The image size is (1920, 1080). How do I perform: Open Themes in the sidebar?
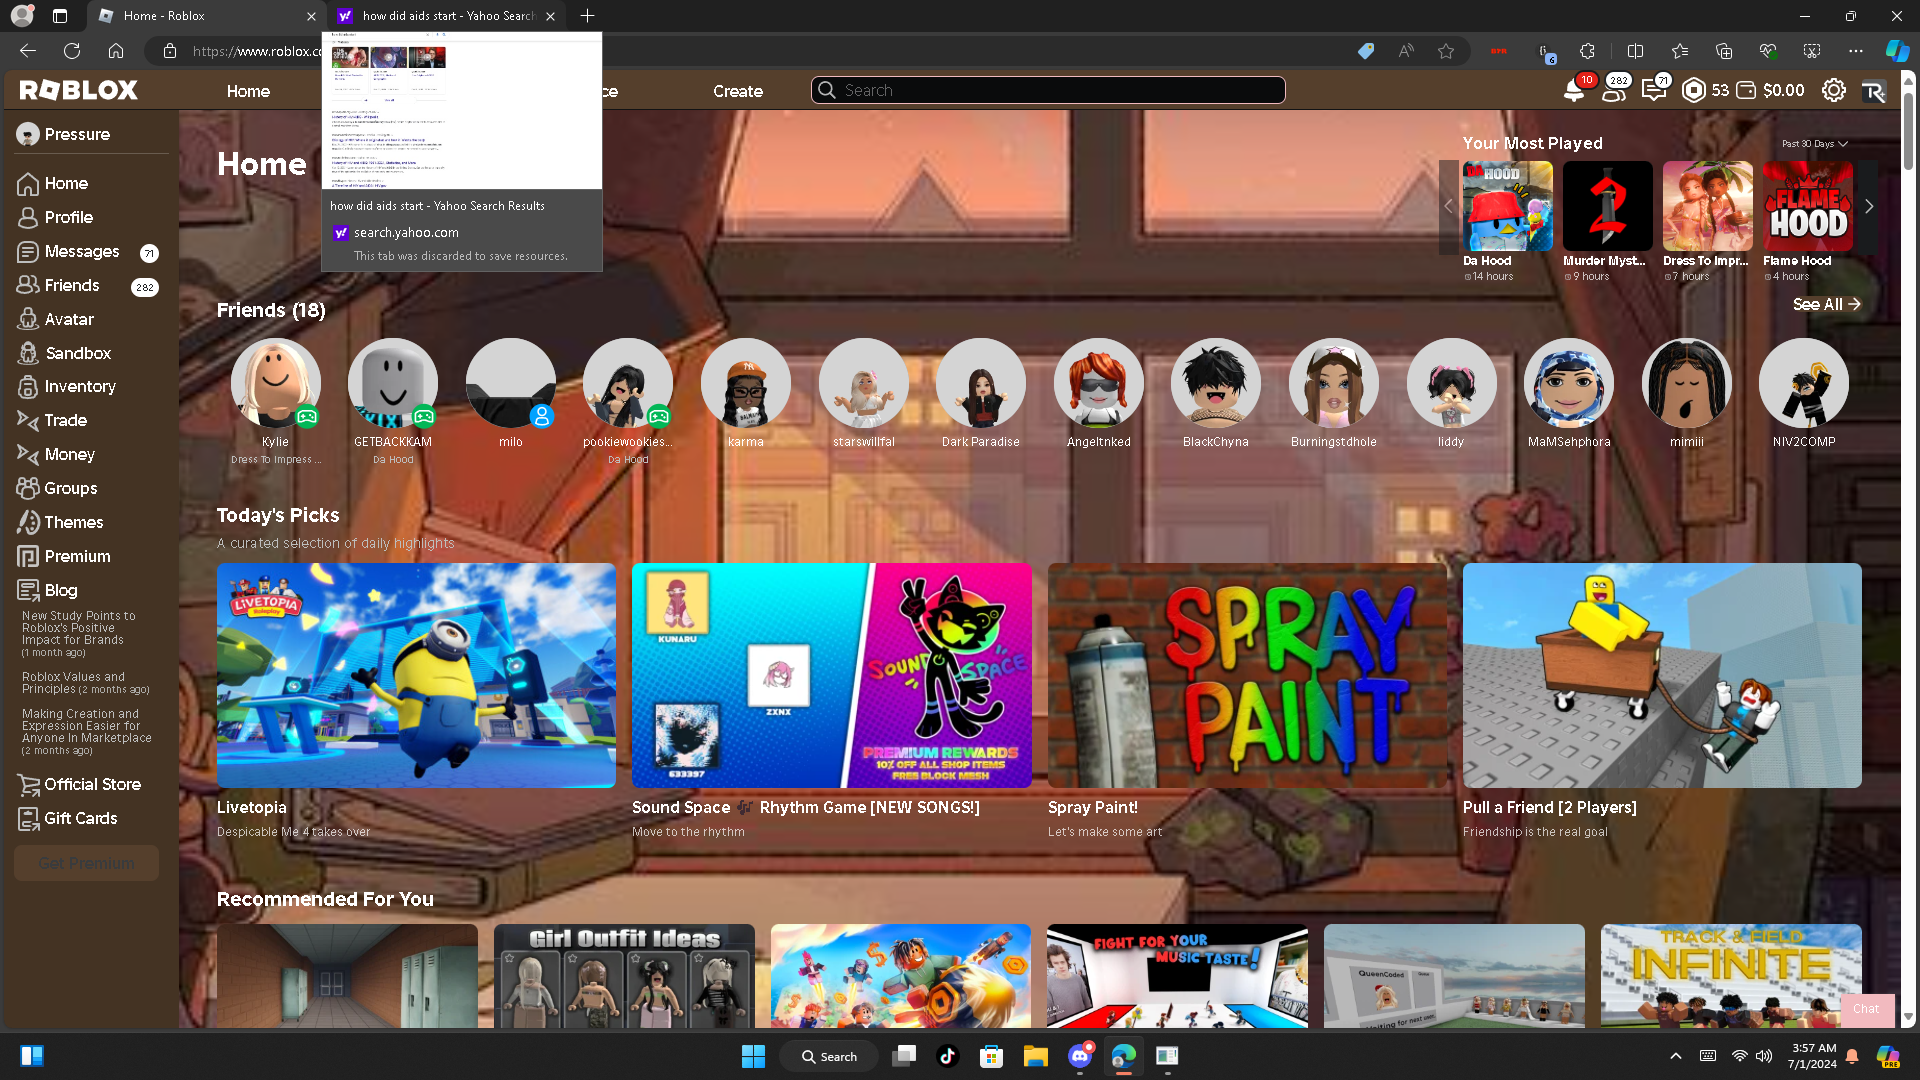(73, 522)
